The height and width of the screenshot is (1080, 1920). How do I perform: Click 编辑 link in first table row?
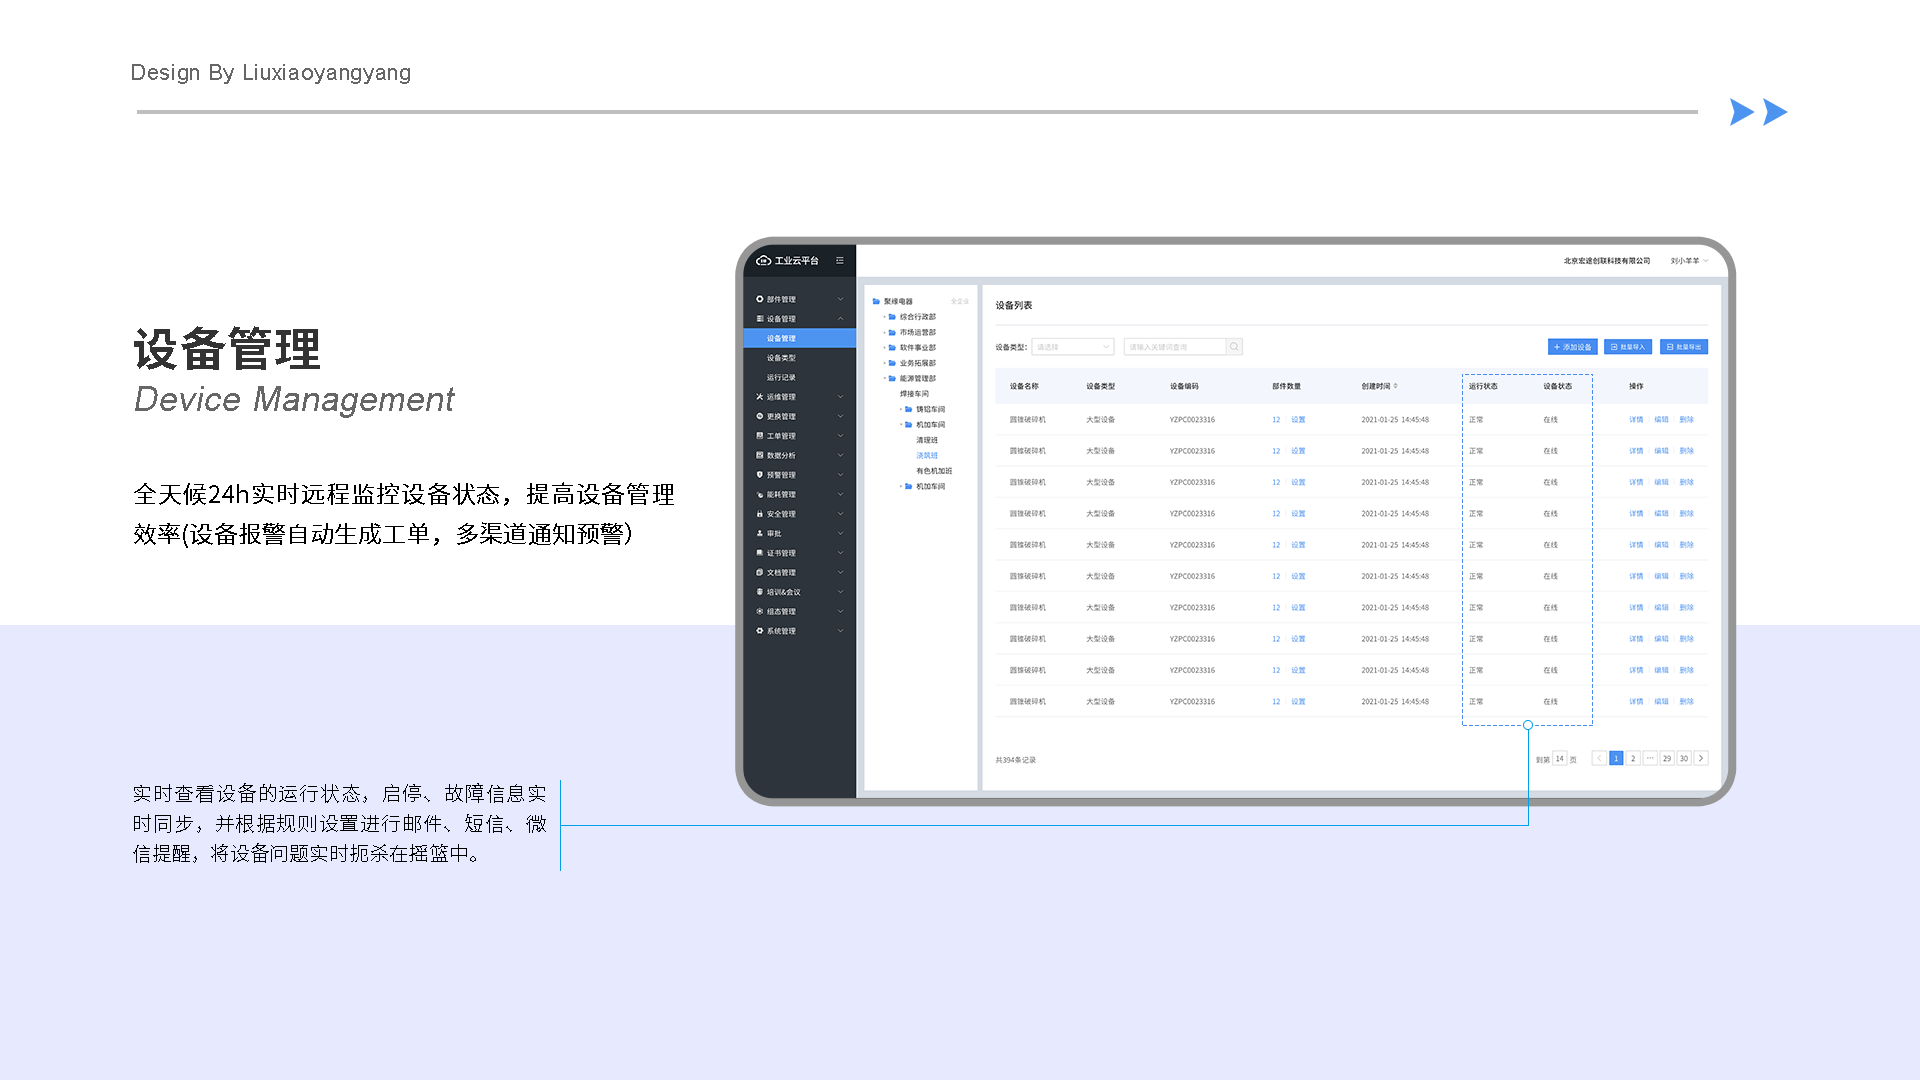tap(1661, 420)
